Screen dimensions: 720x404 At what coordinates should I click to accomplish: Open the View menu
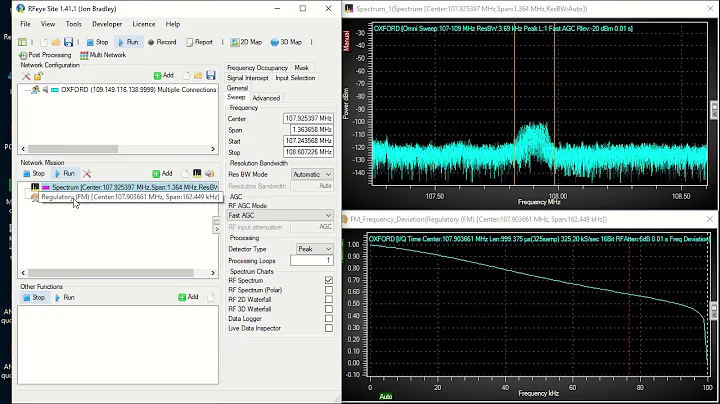[48, 24]
